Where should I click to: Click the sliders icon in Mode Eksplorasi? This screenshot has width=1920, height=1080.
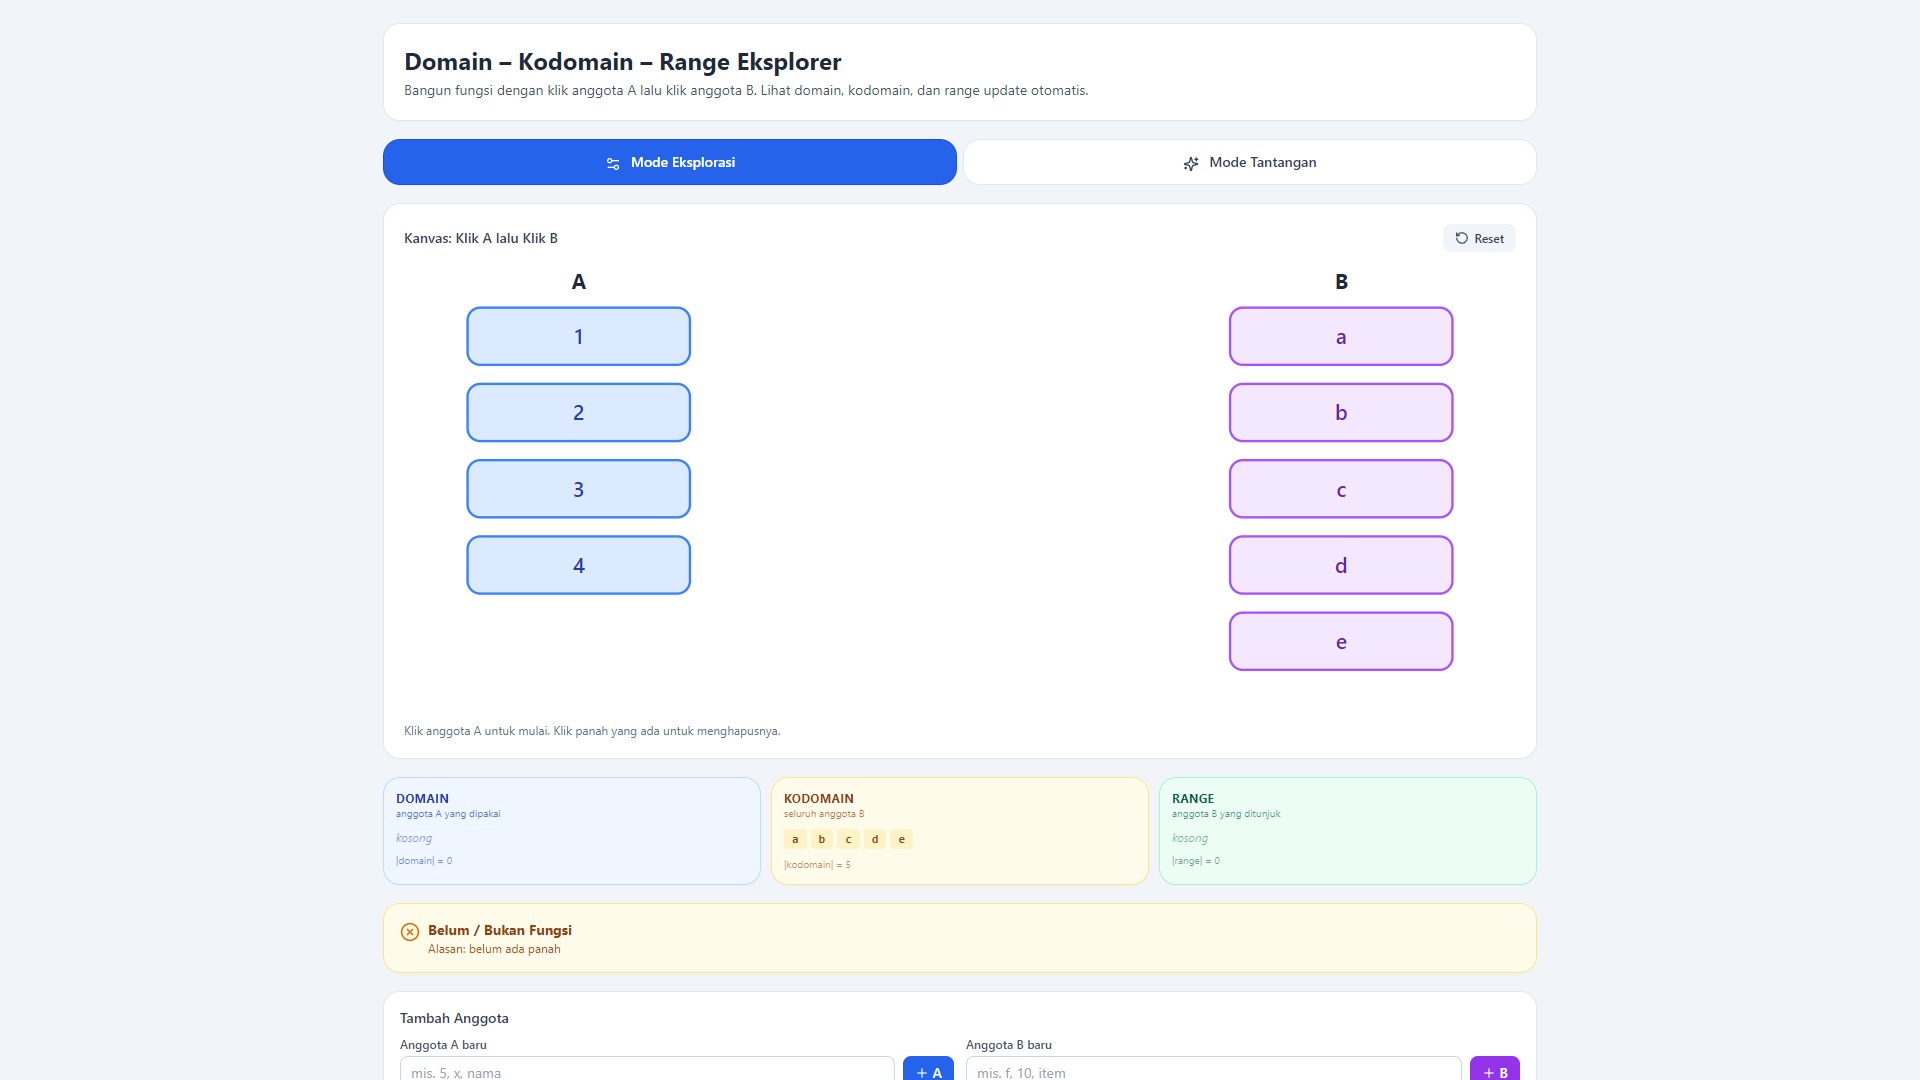[x=613, y=163]
